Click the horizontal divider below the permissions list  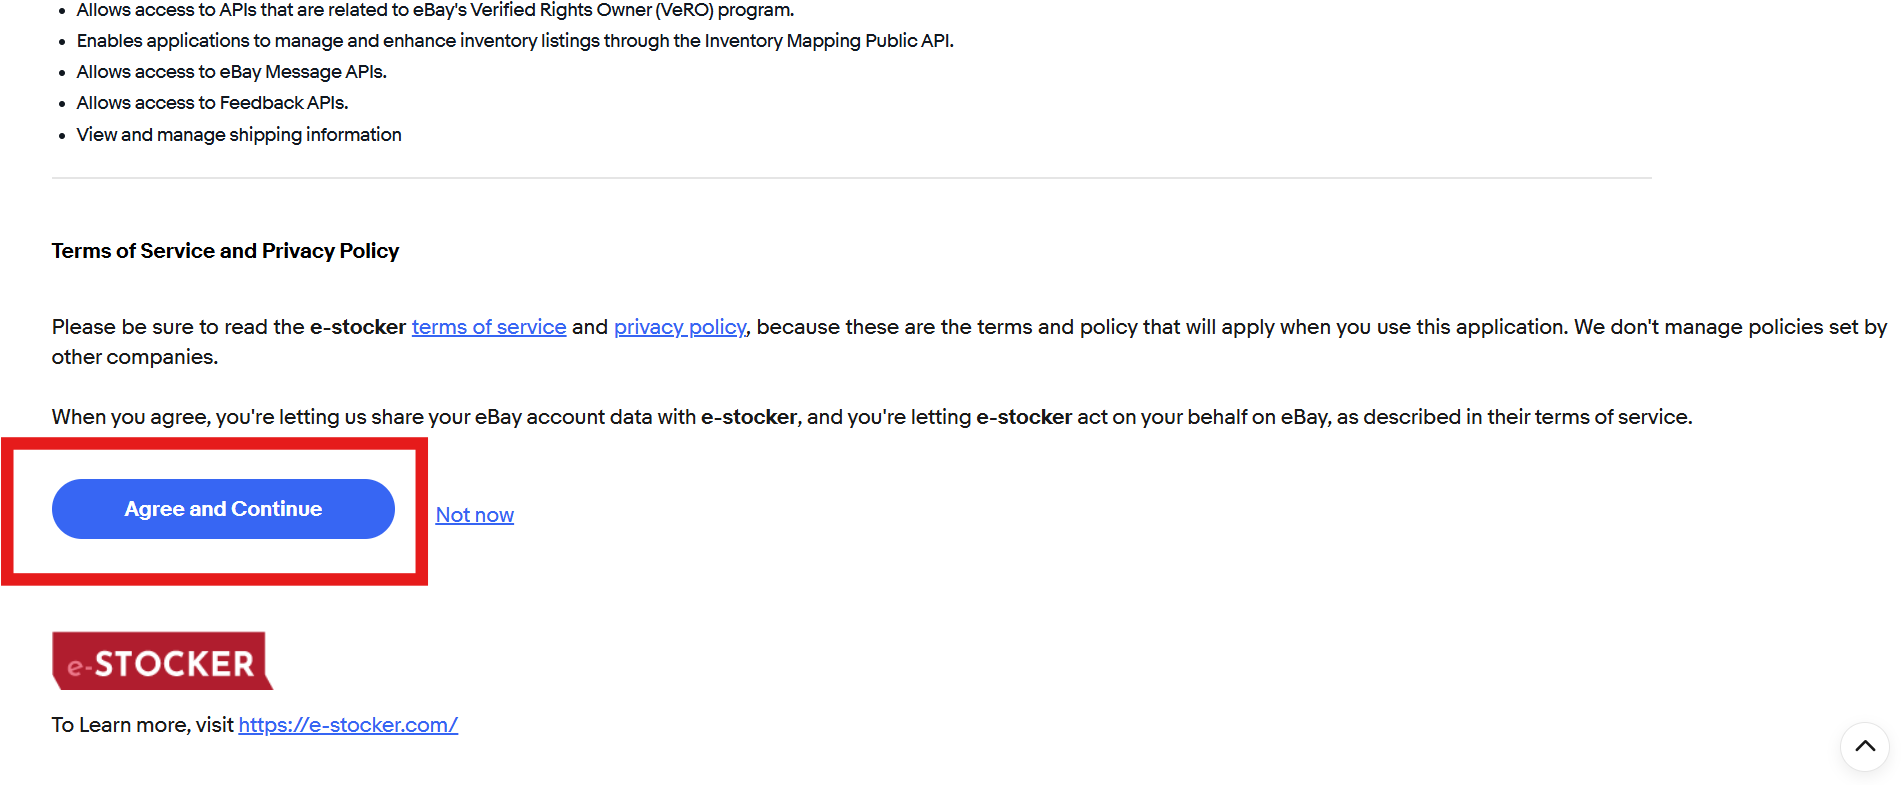(x=850, y=178)
